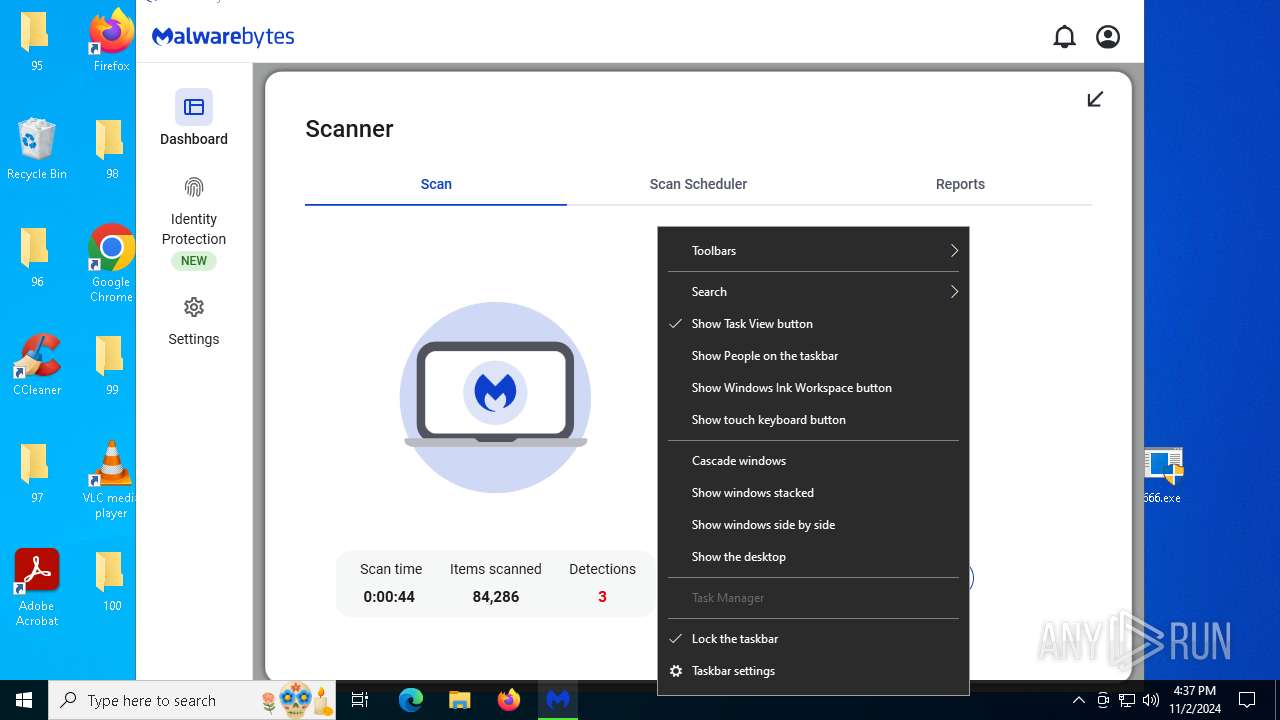The height and width of the screenshot is (720, 1280).
Task: Select Google Chrome desktop shortcut
Action: tap(111, 263)
